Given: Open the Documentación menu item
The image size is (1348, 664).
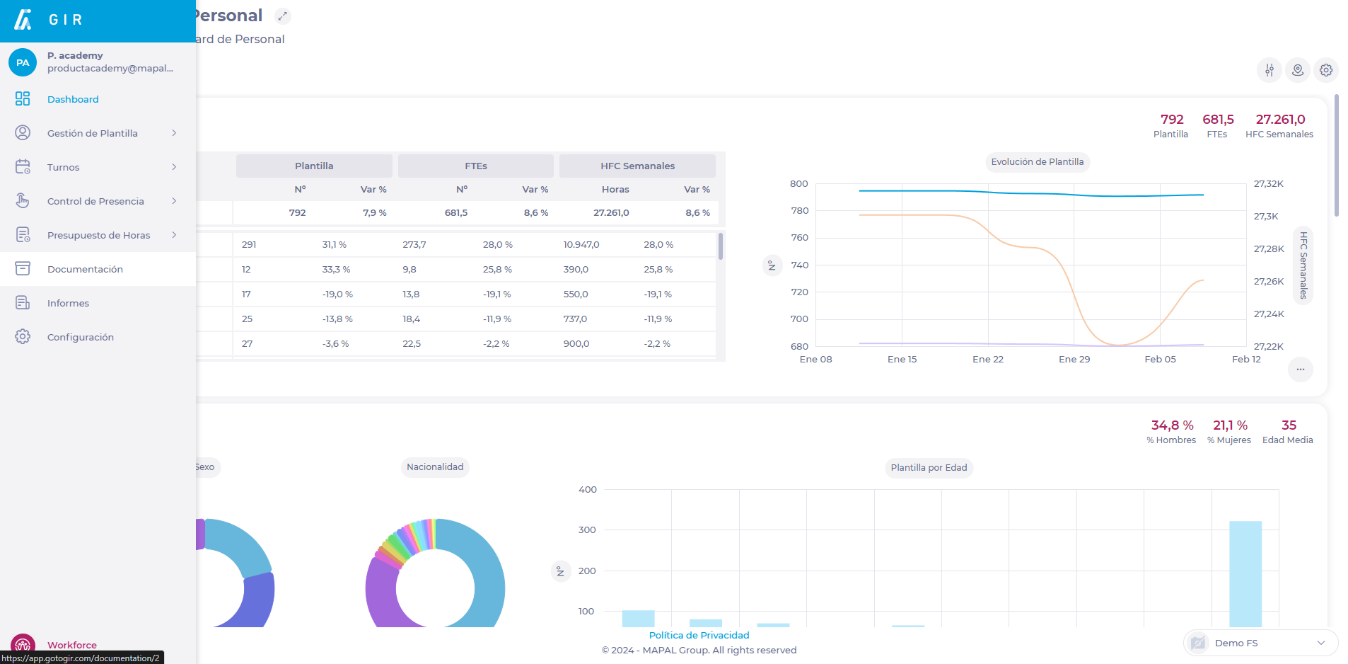Looking at the screenshot, I should click(x=85, y=269).
